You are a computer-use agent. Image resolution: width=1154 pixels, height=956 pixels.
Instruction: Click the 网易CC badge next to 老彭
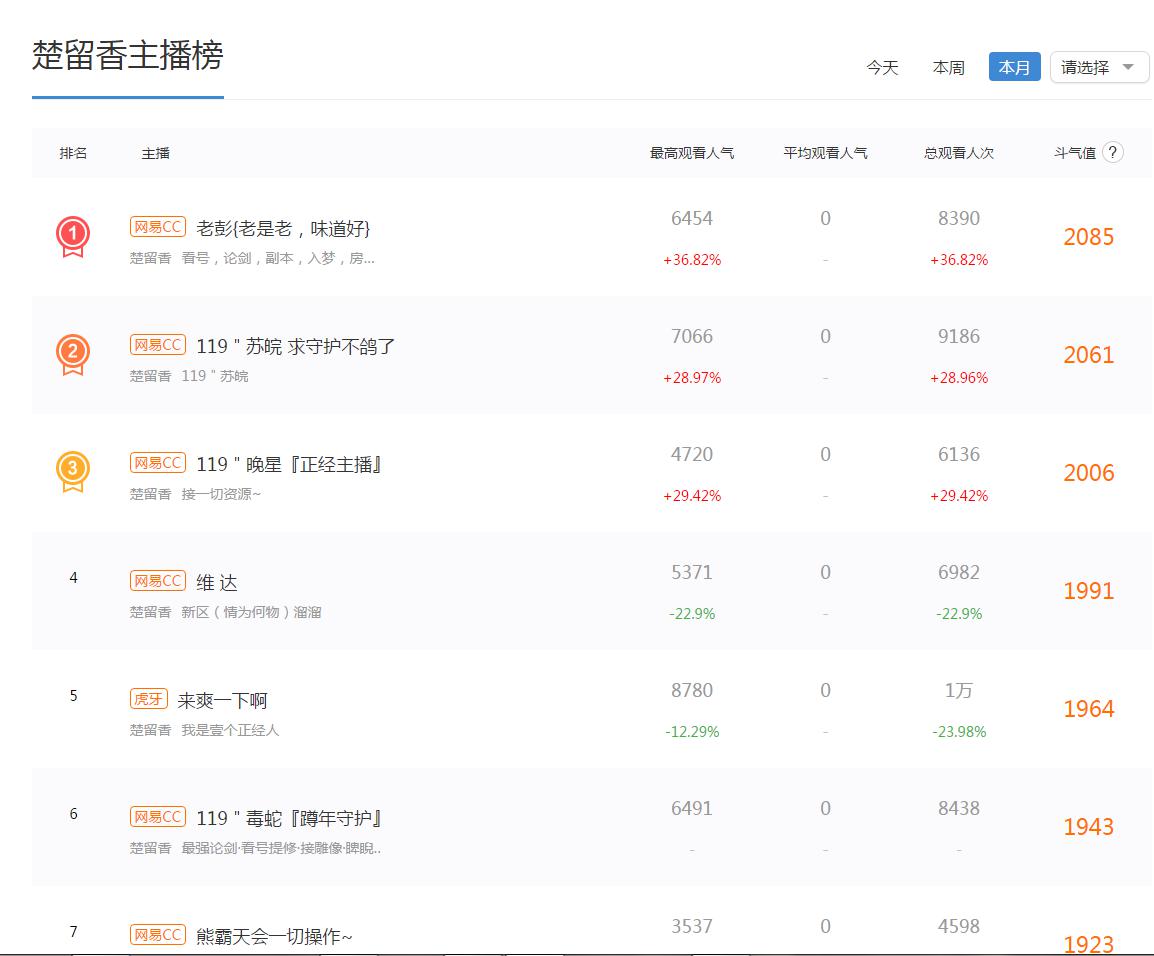pyautogui.click(x=156, y=227)
